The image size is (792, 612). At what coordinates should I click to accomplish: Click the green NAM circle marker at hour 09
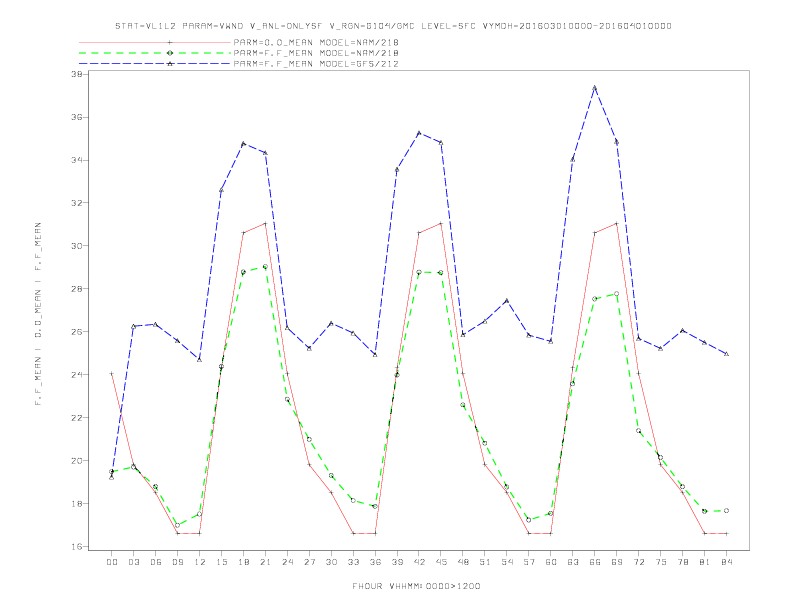[177, 525]
